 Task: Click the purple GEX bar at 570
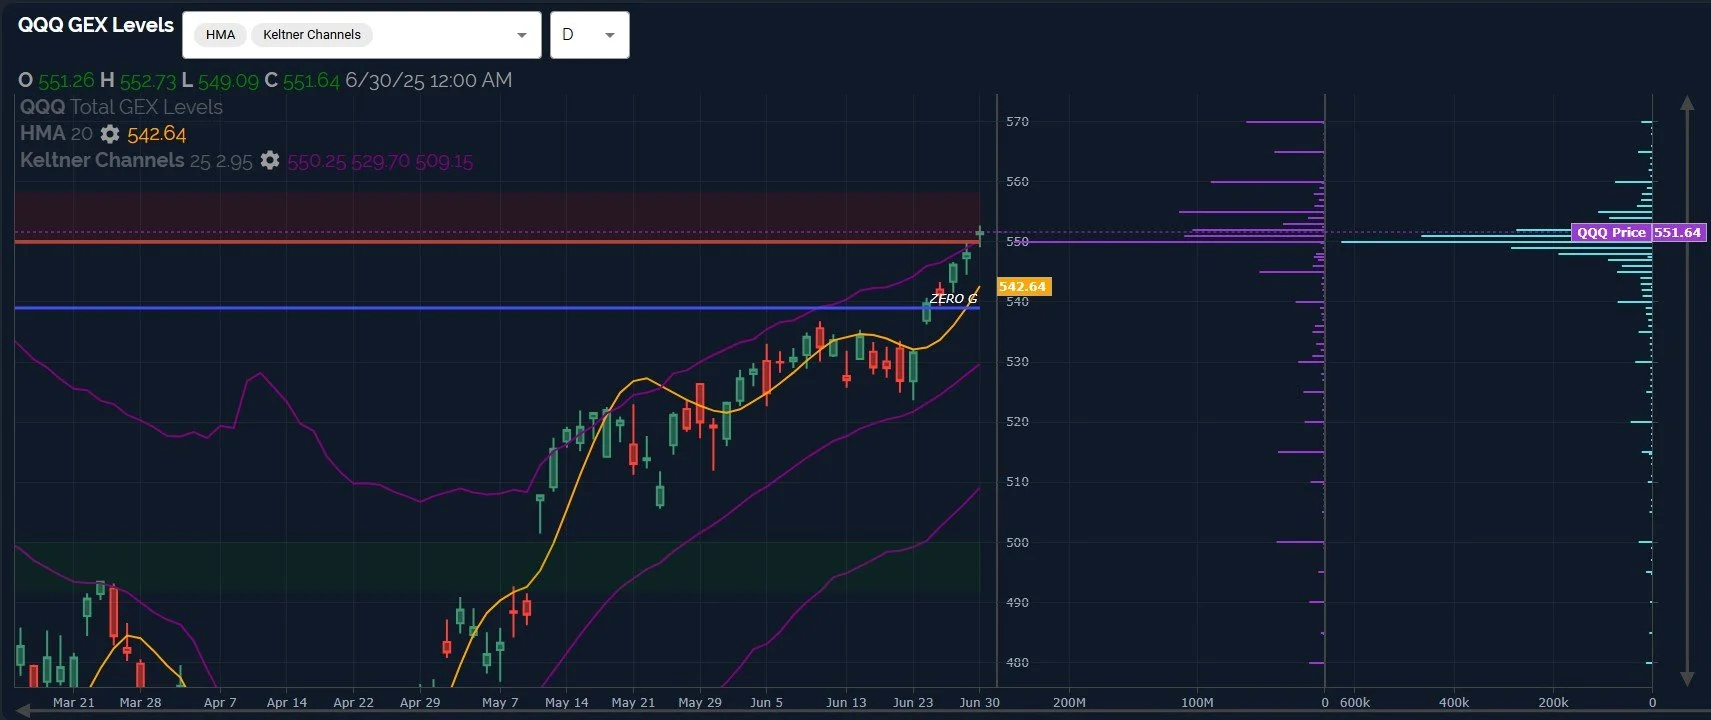click(x=1285, y=122)
